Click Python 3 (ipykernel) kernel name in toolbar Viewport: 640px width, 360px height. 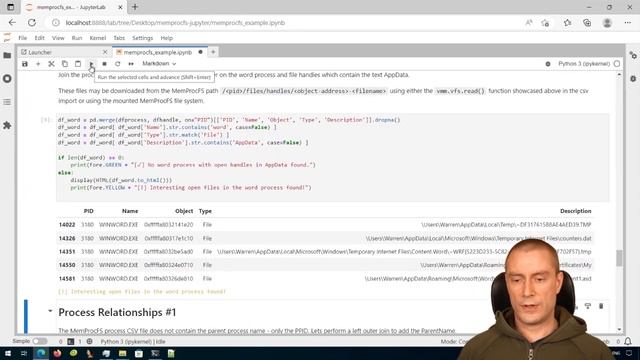[584, 64]
